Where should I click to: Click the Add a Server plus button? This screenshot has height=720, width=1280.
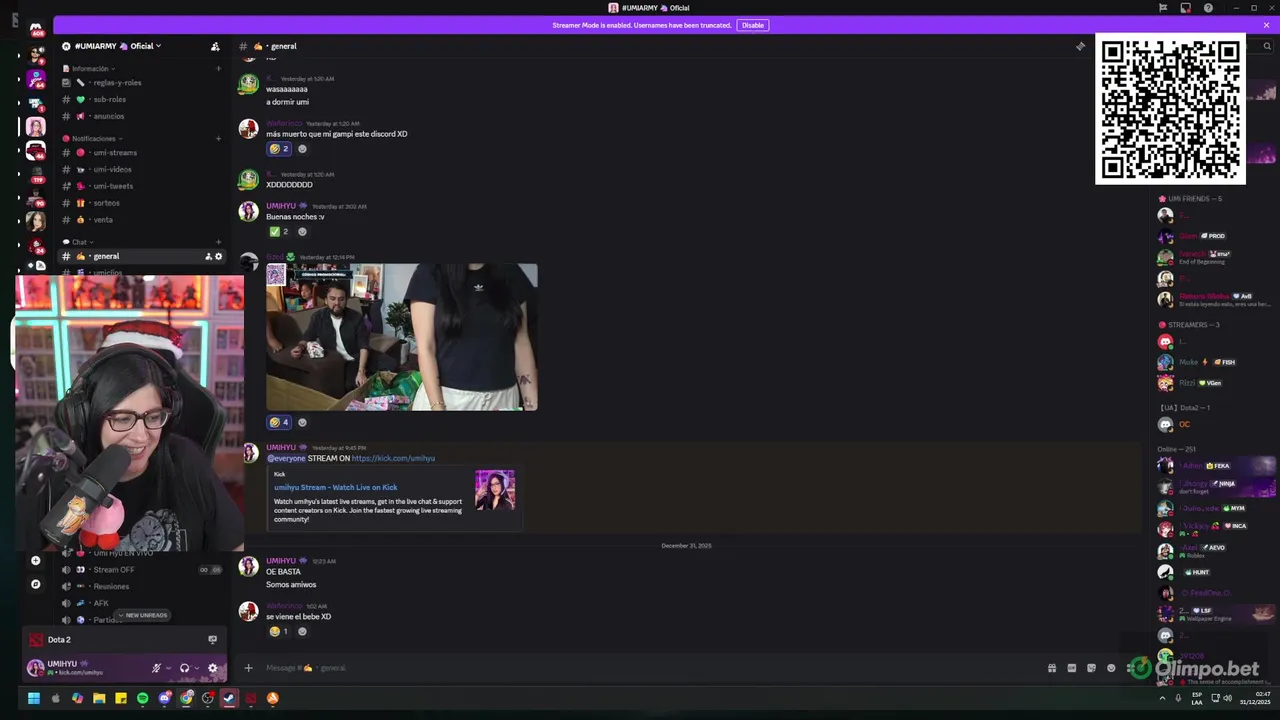tap(36, 561)
